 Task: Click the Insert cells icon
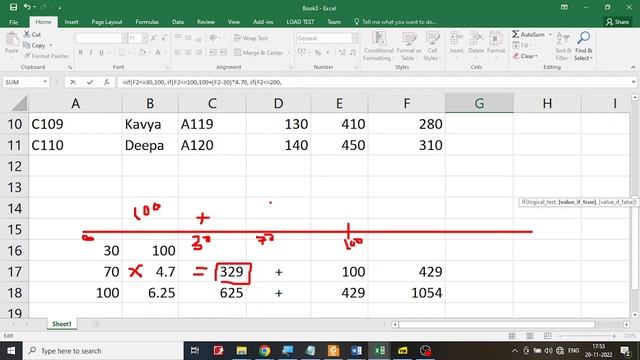tap(456, 39)
